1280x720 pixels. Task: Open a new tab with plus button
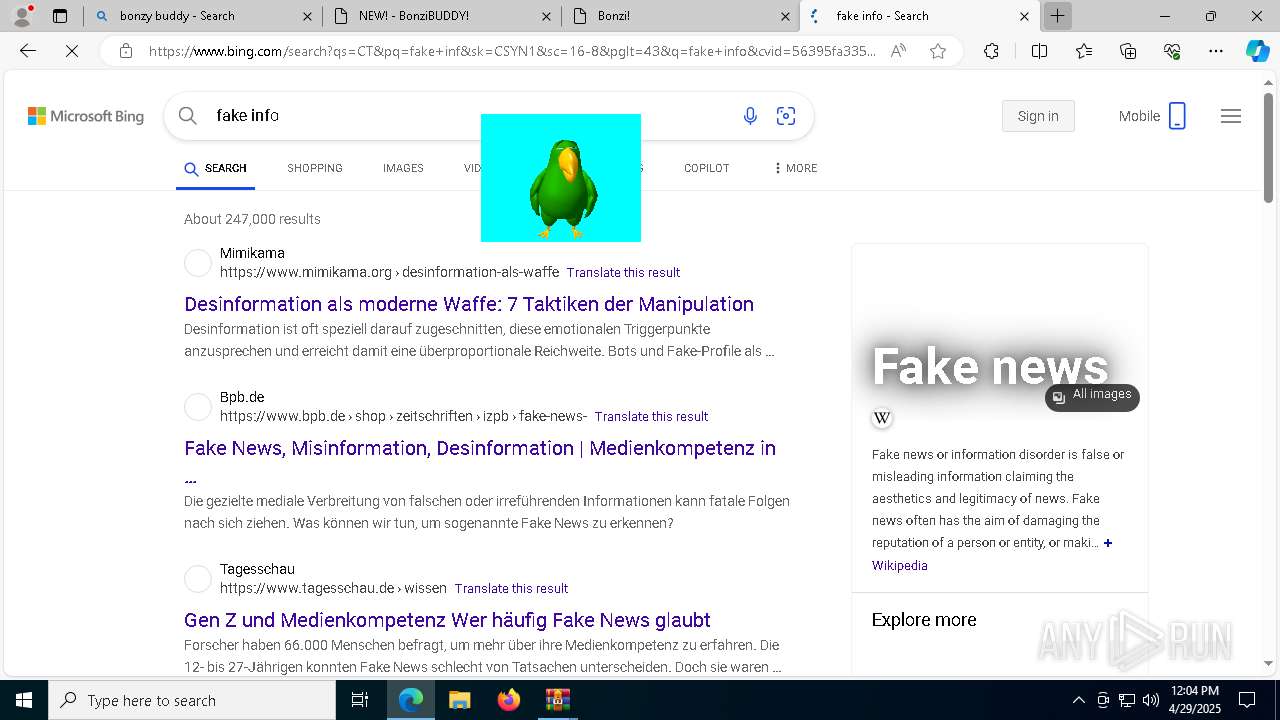pos(1057,16)
